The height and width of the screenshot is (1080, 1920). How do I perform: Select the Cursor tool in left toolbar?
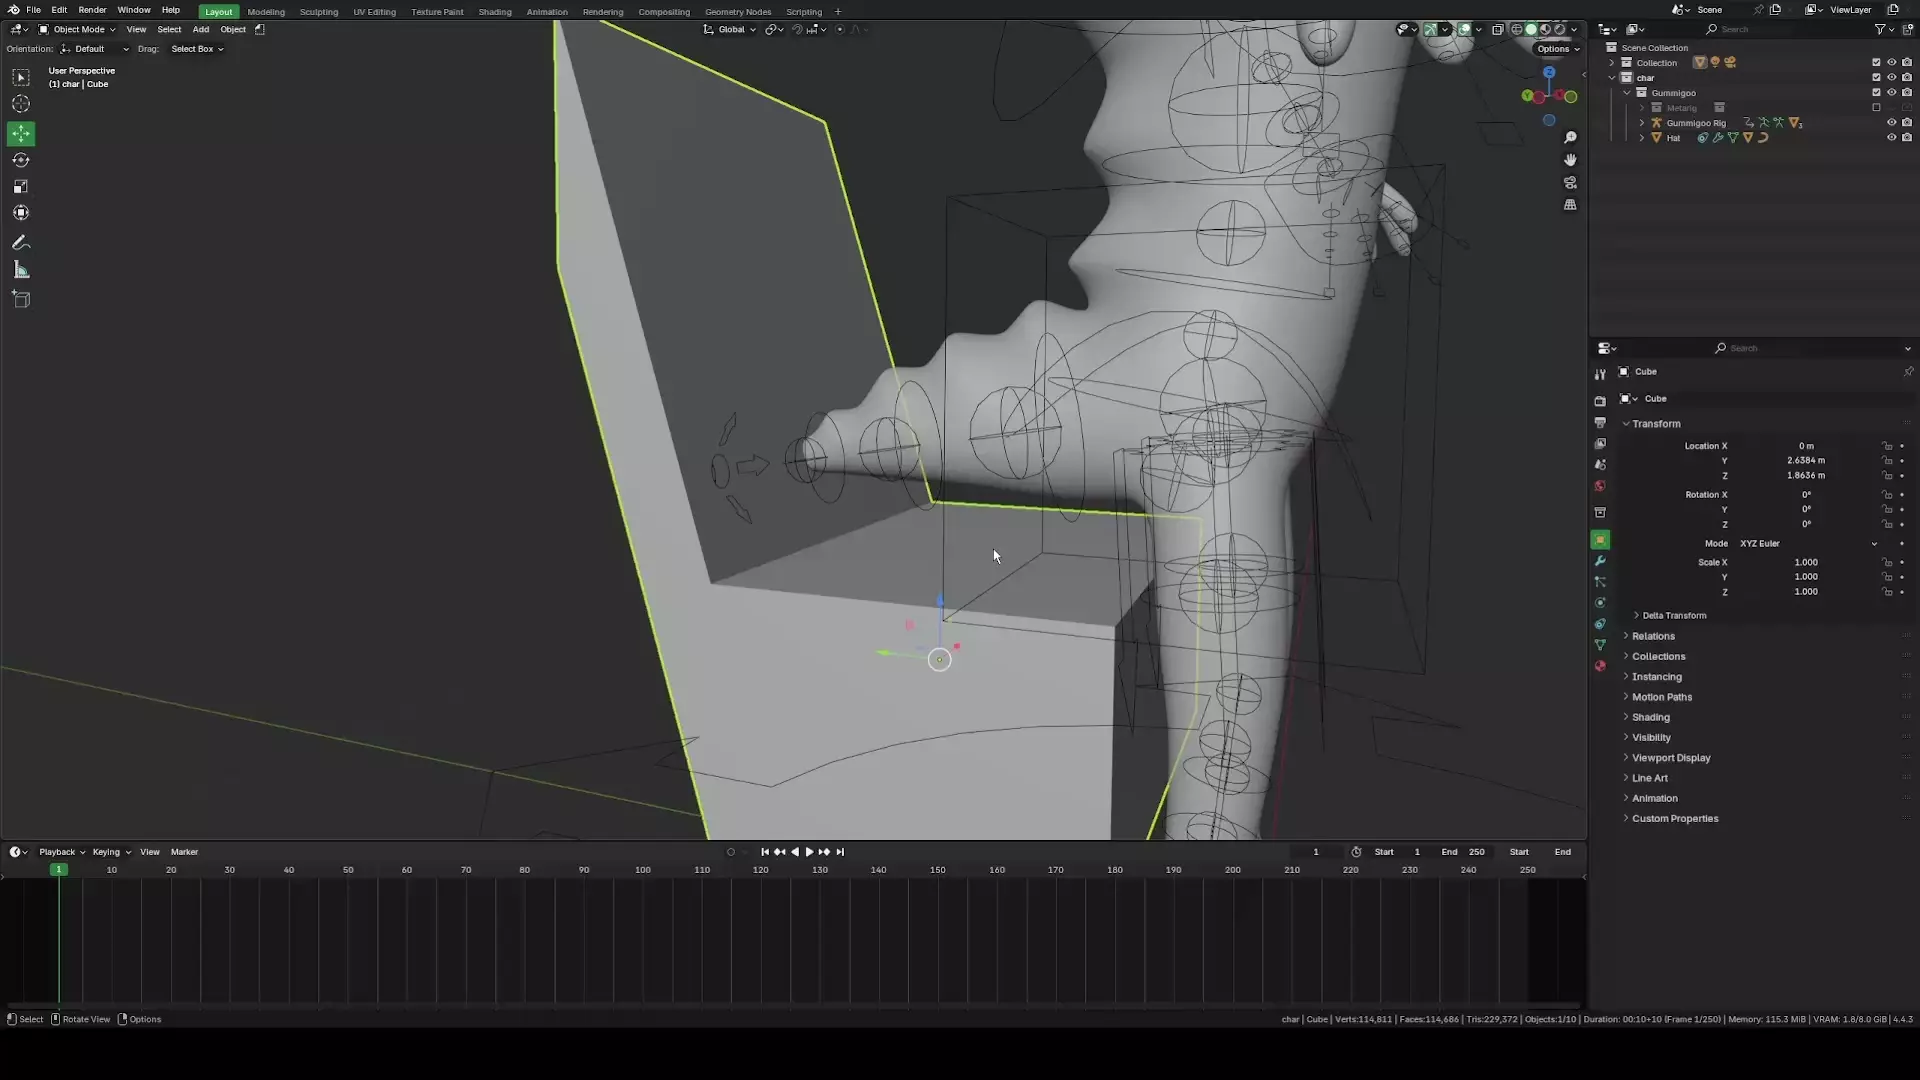click(x=21, y=104)
